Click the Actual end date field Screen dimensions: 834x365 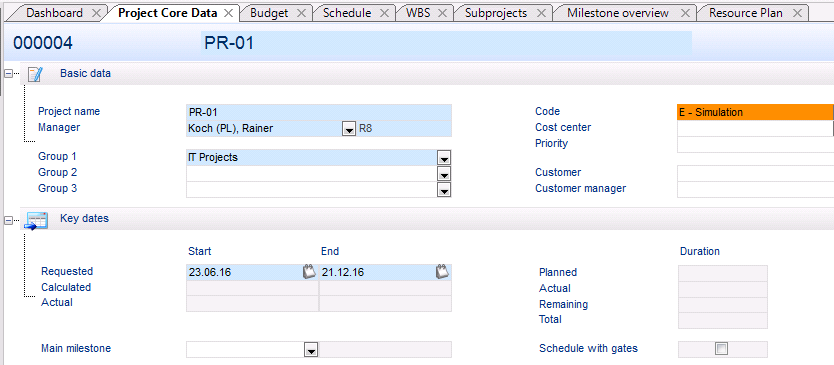[385, 304]
